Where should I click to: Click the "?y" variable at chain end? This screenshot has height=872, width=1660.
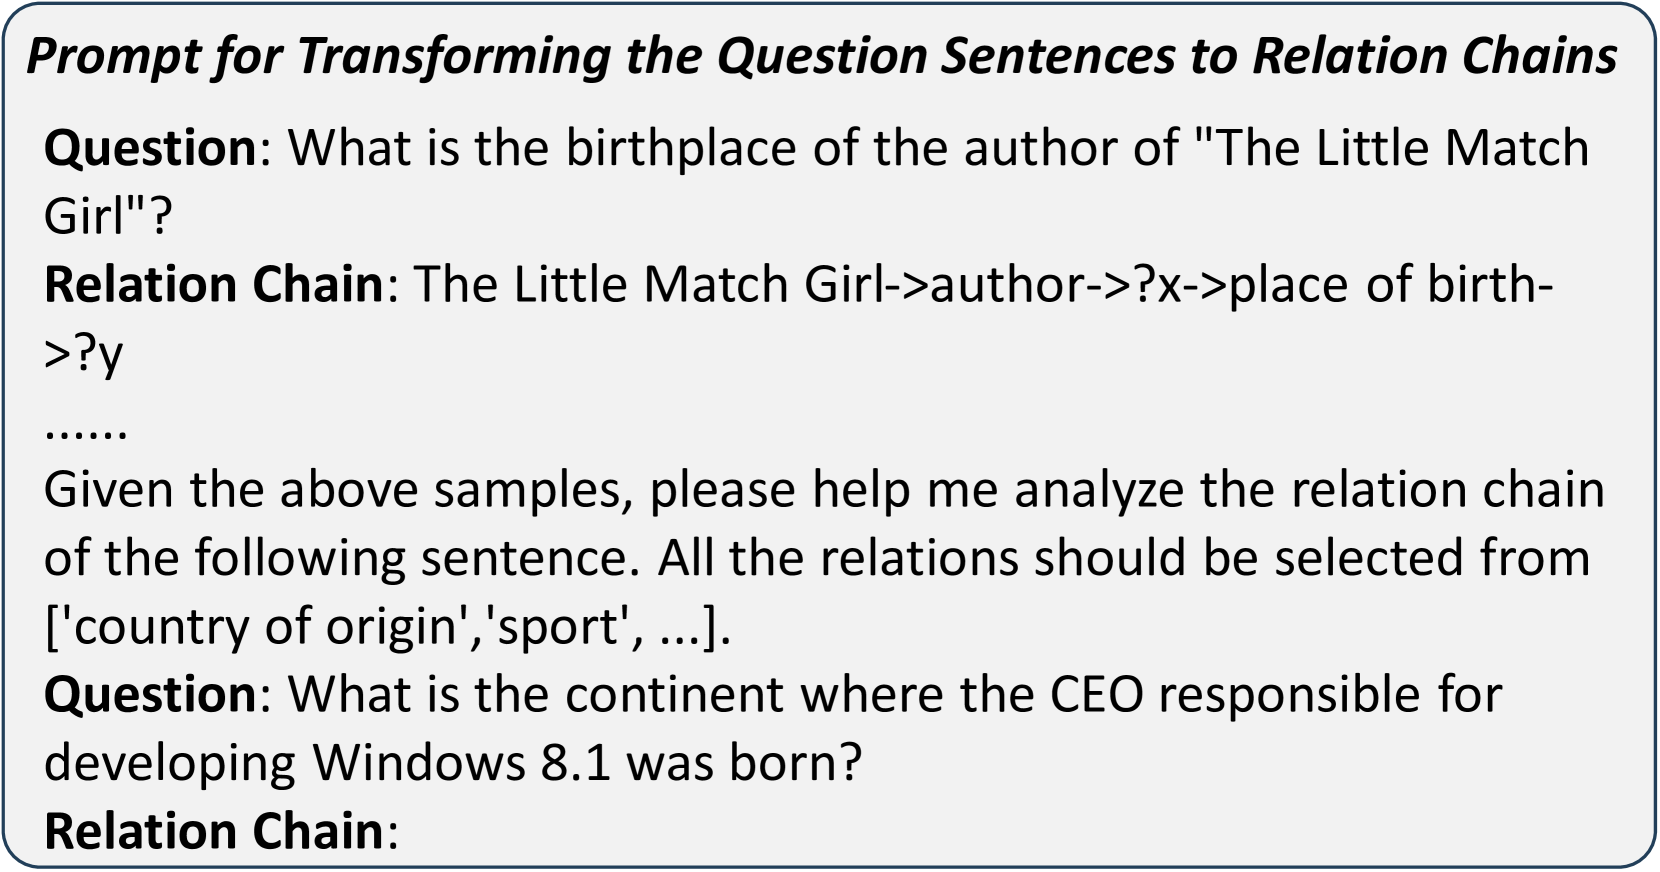coord(96,353)
